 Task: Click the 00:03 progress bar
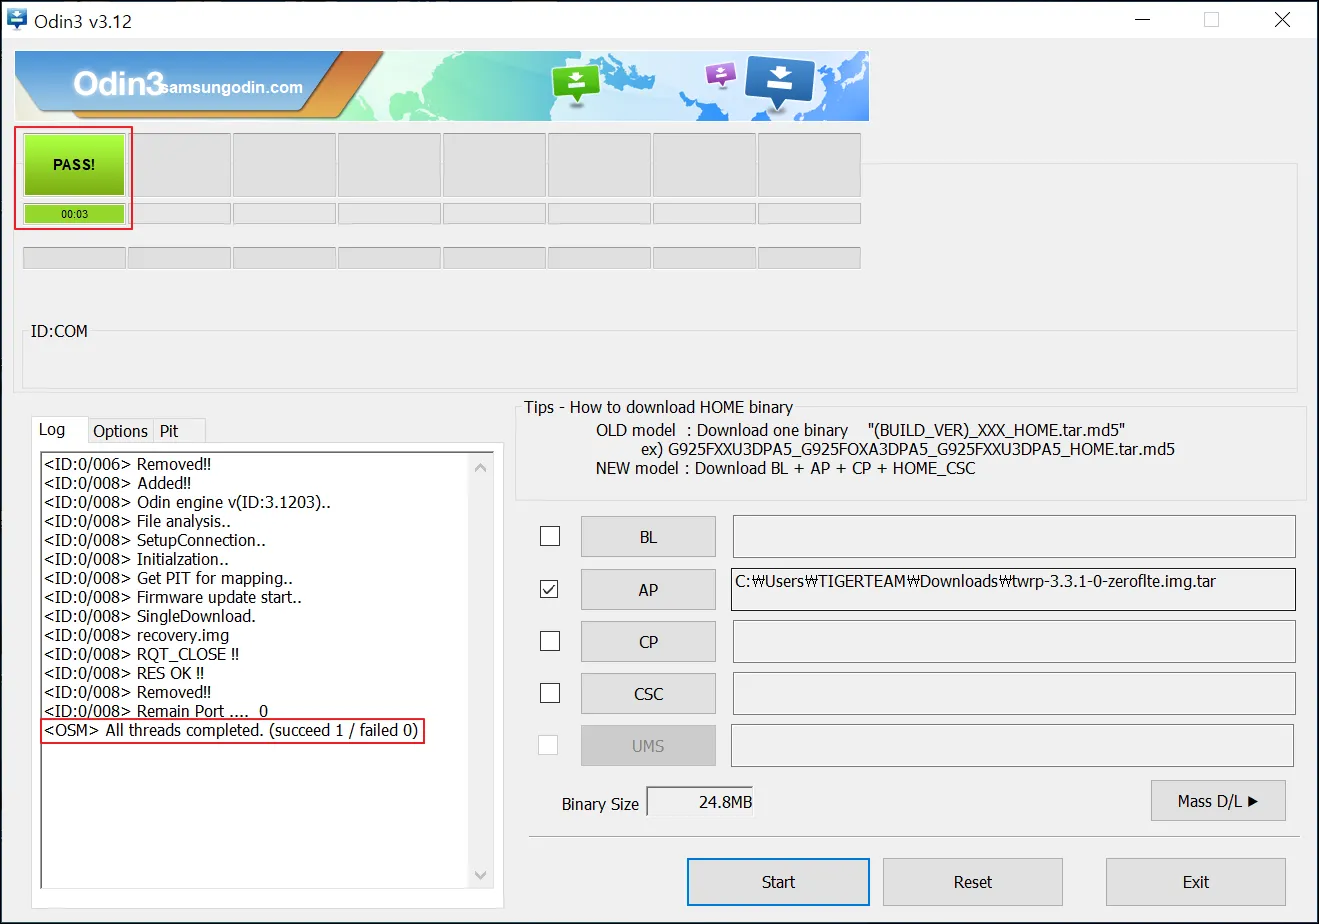pos(74,214)
